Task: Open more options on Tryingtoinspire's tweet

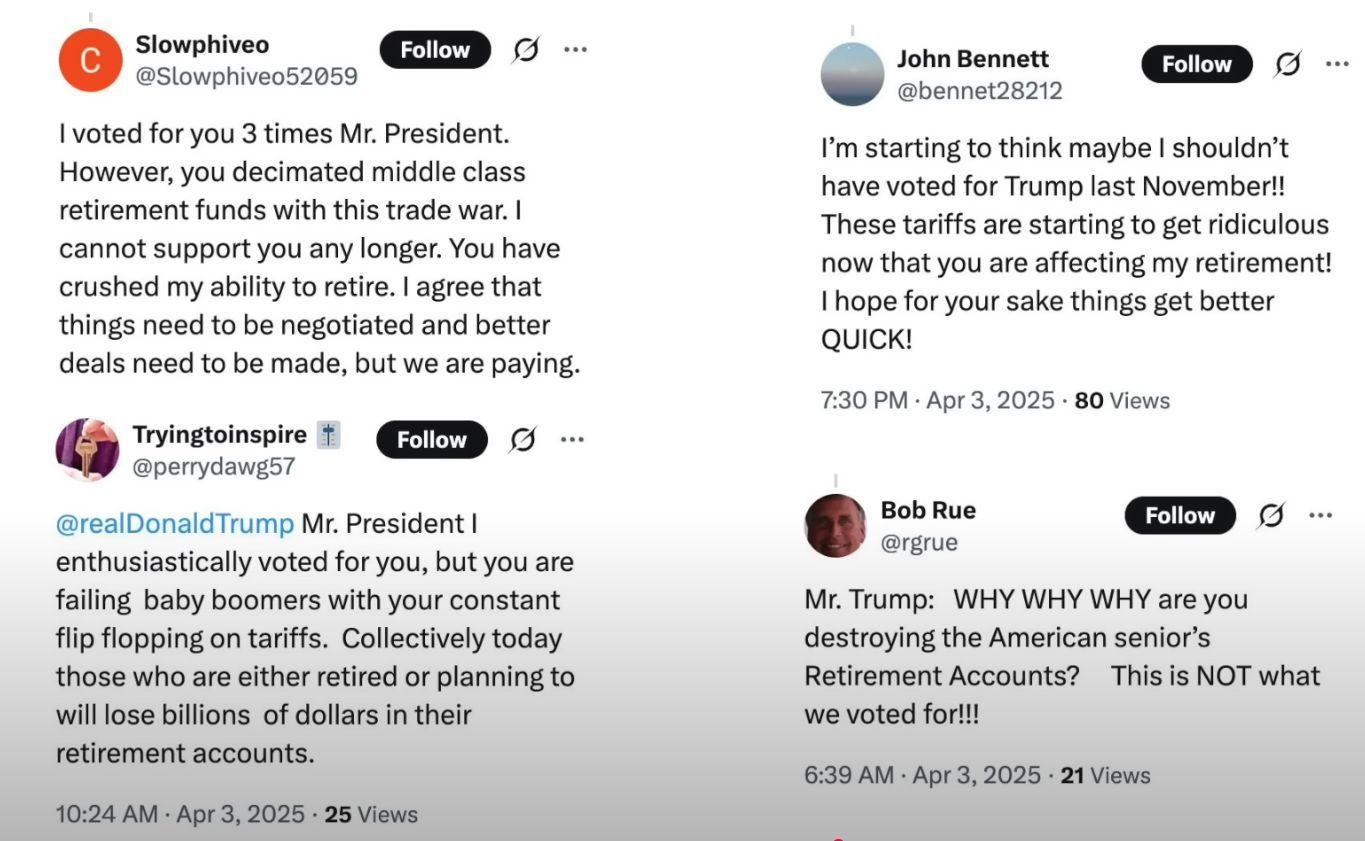Action: click(572, 439)
